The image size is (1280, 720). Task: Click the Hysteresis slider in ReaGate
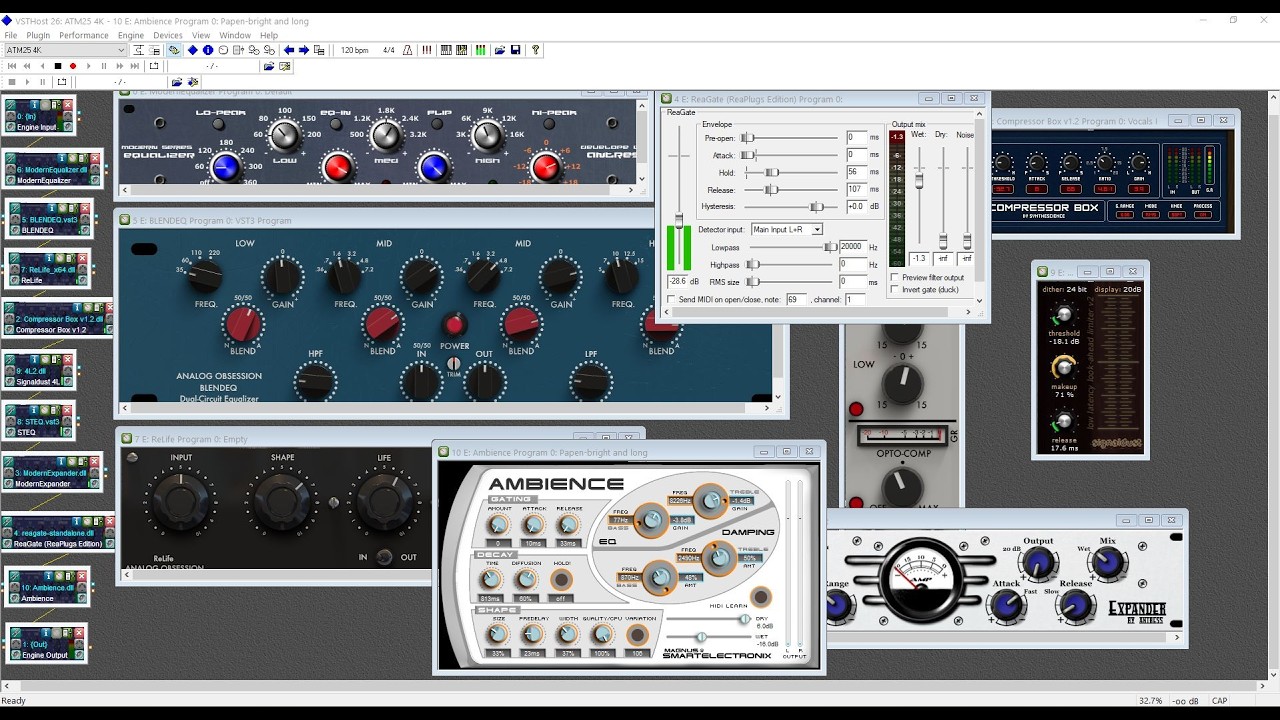[x=817, y=206]
